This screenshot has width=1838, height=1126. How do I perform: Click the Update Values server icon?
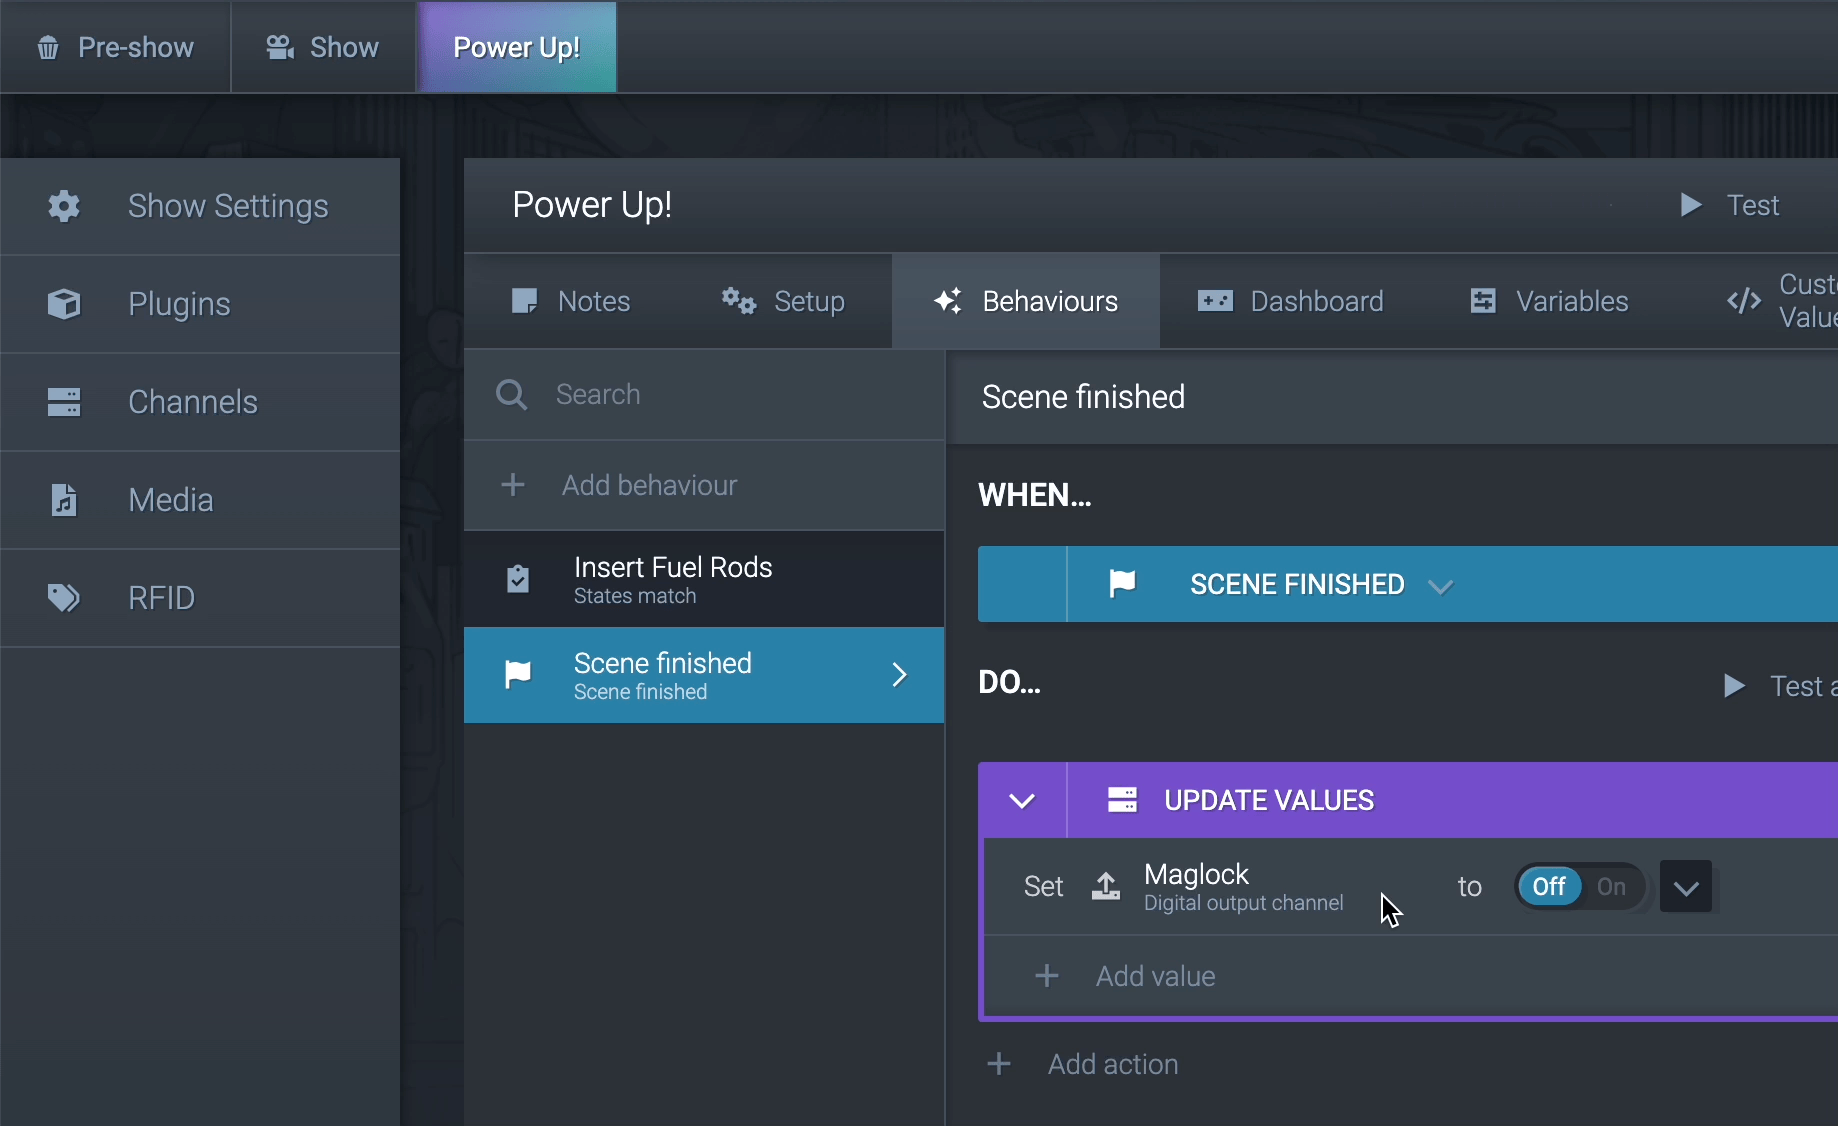click(1122, 800)
